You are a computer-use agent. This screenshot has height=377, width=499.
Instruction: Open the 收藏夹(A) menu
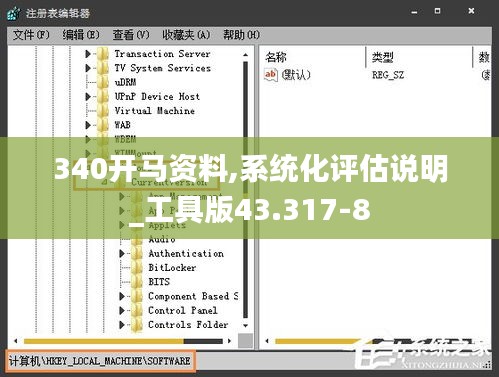pos(186,35)
